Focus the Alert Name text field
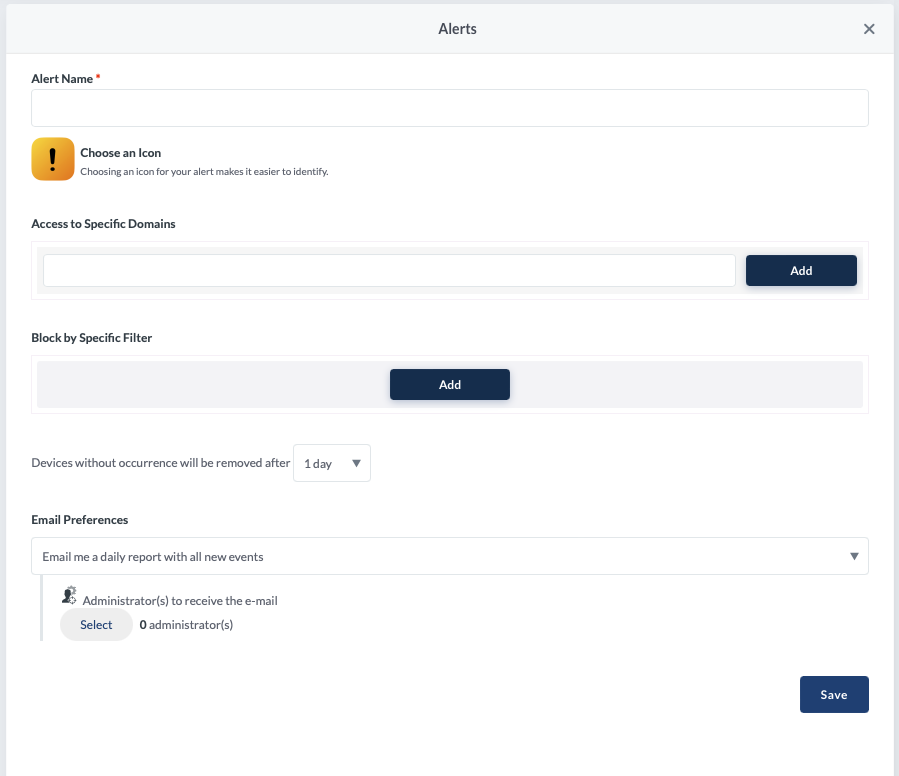 click(x=449, y=108)
